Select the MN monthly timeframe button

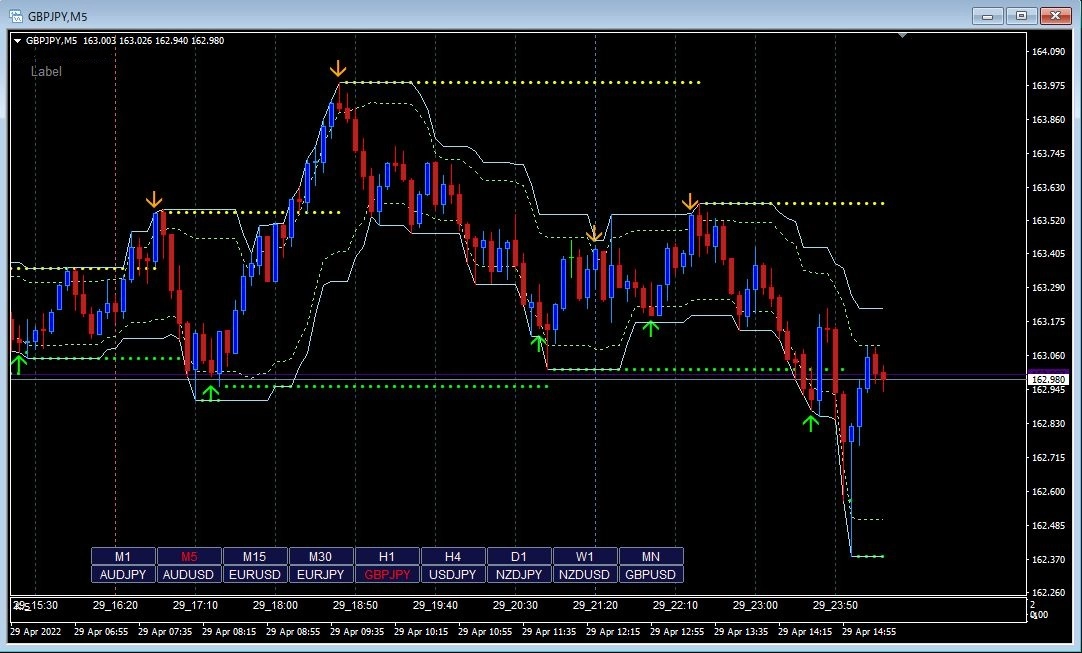point(651,556)
